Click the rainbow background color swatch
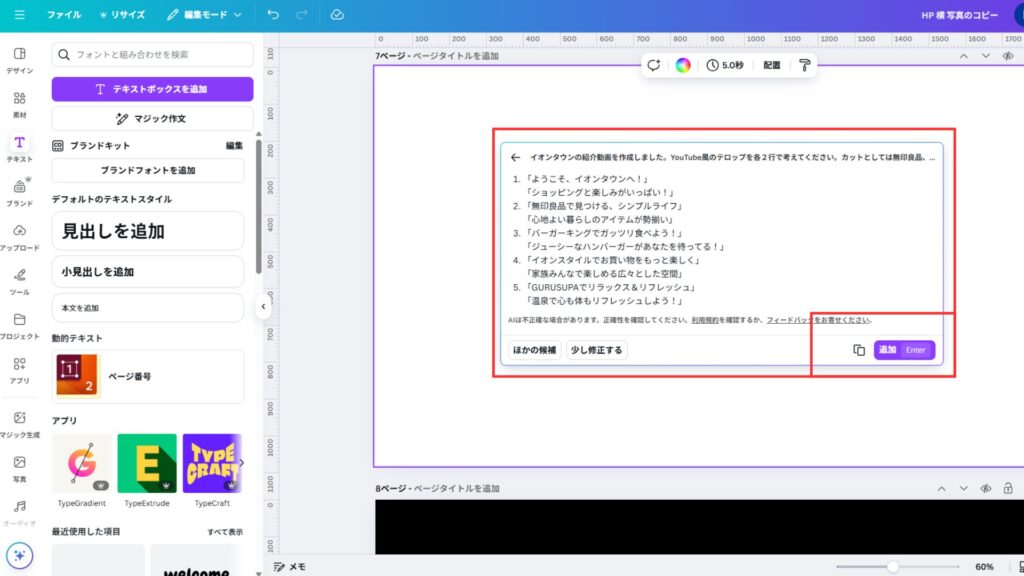The height and width of the screenshot is (576, 1024). [x=683, y=65]
